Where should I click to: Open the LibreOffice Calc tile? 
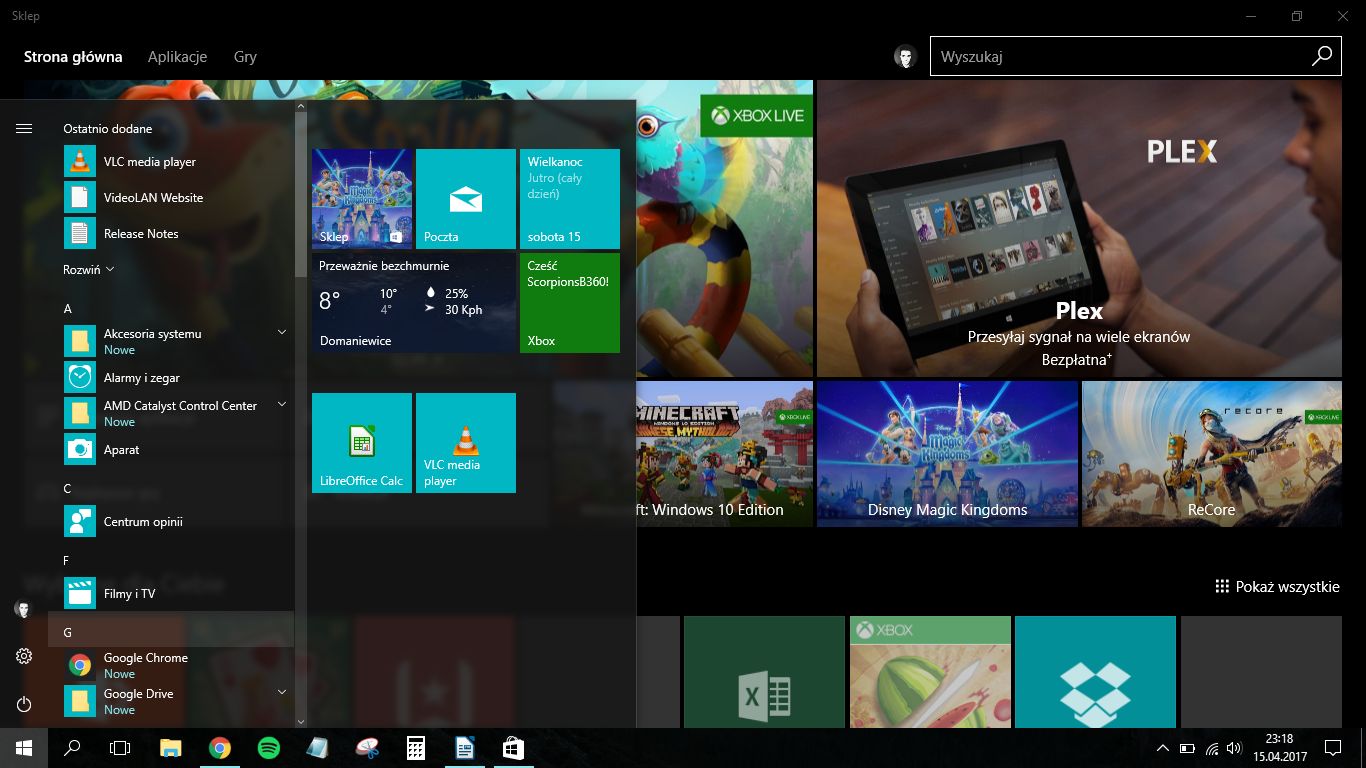tap(362, 443)
